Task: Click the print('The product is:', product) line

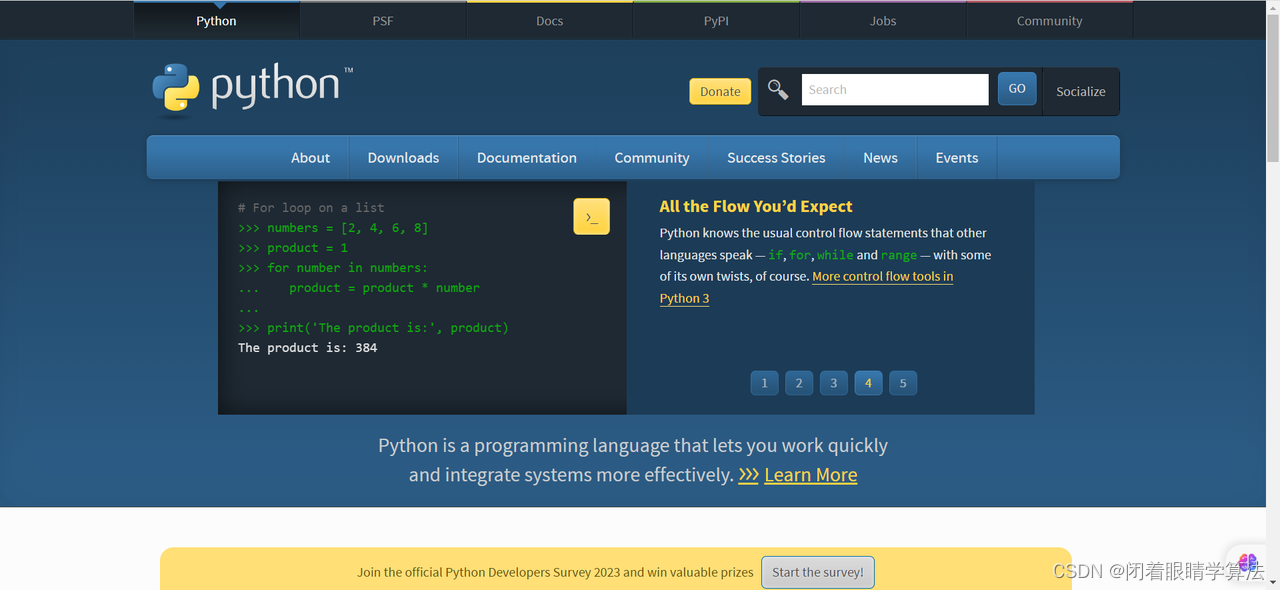Action: (388, 328)
